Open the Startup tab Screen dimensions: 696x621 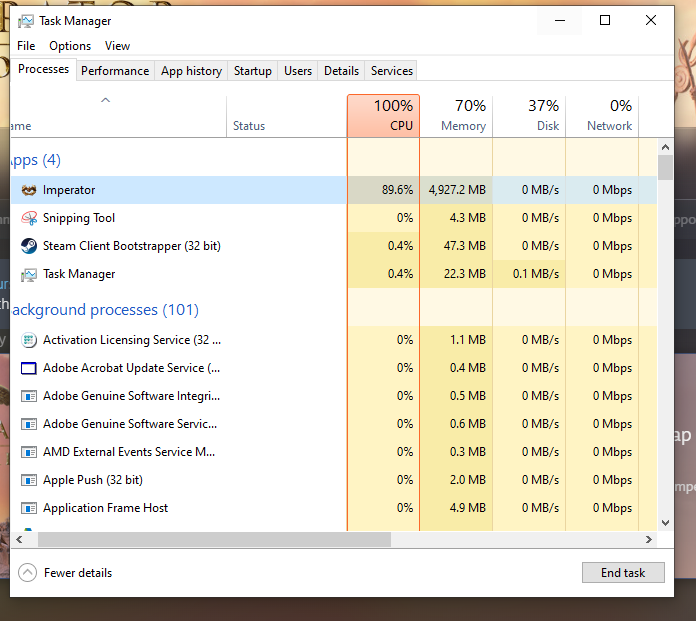coord(252,71)
